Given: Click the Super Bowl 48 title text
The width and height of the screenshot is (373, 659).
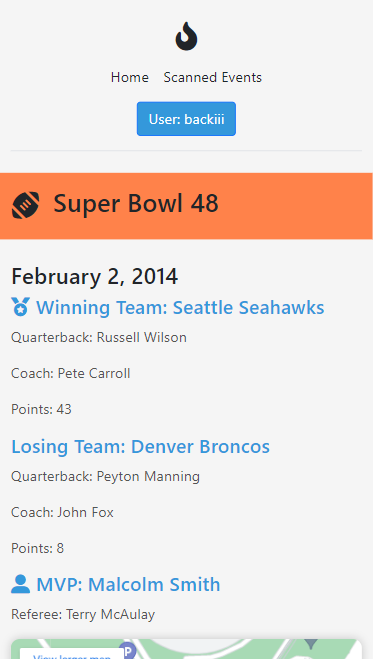Looking at the screenshot, I should click(136, 203).
